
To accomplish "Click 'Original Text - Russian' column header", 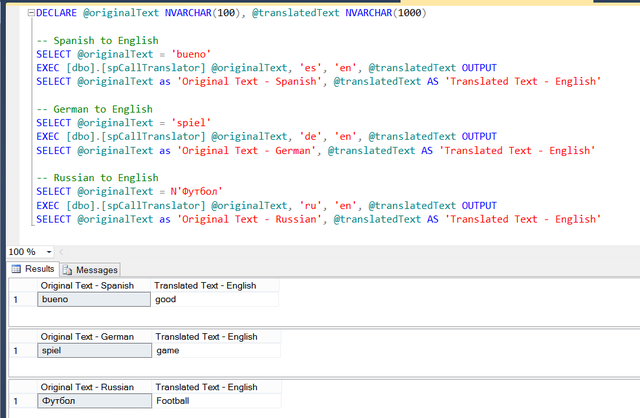I will click(x=94, y=387).
